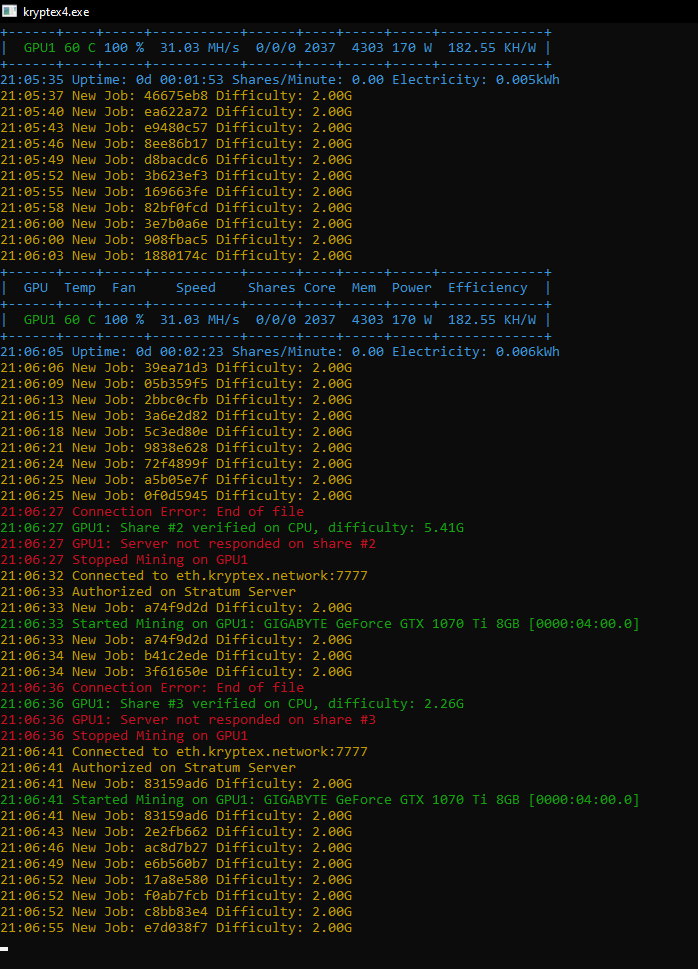This screenshot has width=698, height=969.
Task: Click the New Job 05b359f5 line
Action: (x=176, y=384)
